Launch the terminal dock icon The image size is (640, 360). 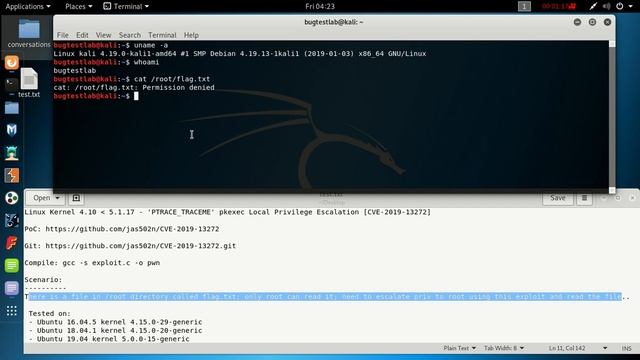point(11,85)
